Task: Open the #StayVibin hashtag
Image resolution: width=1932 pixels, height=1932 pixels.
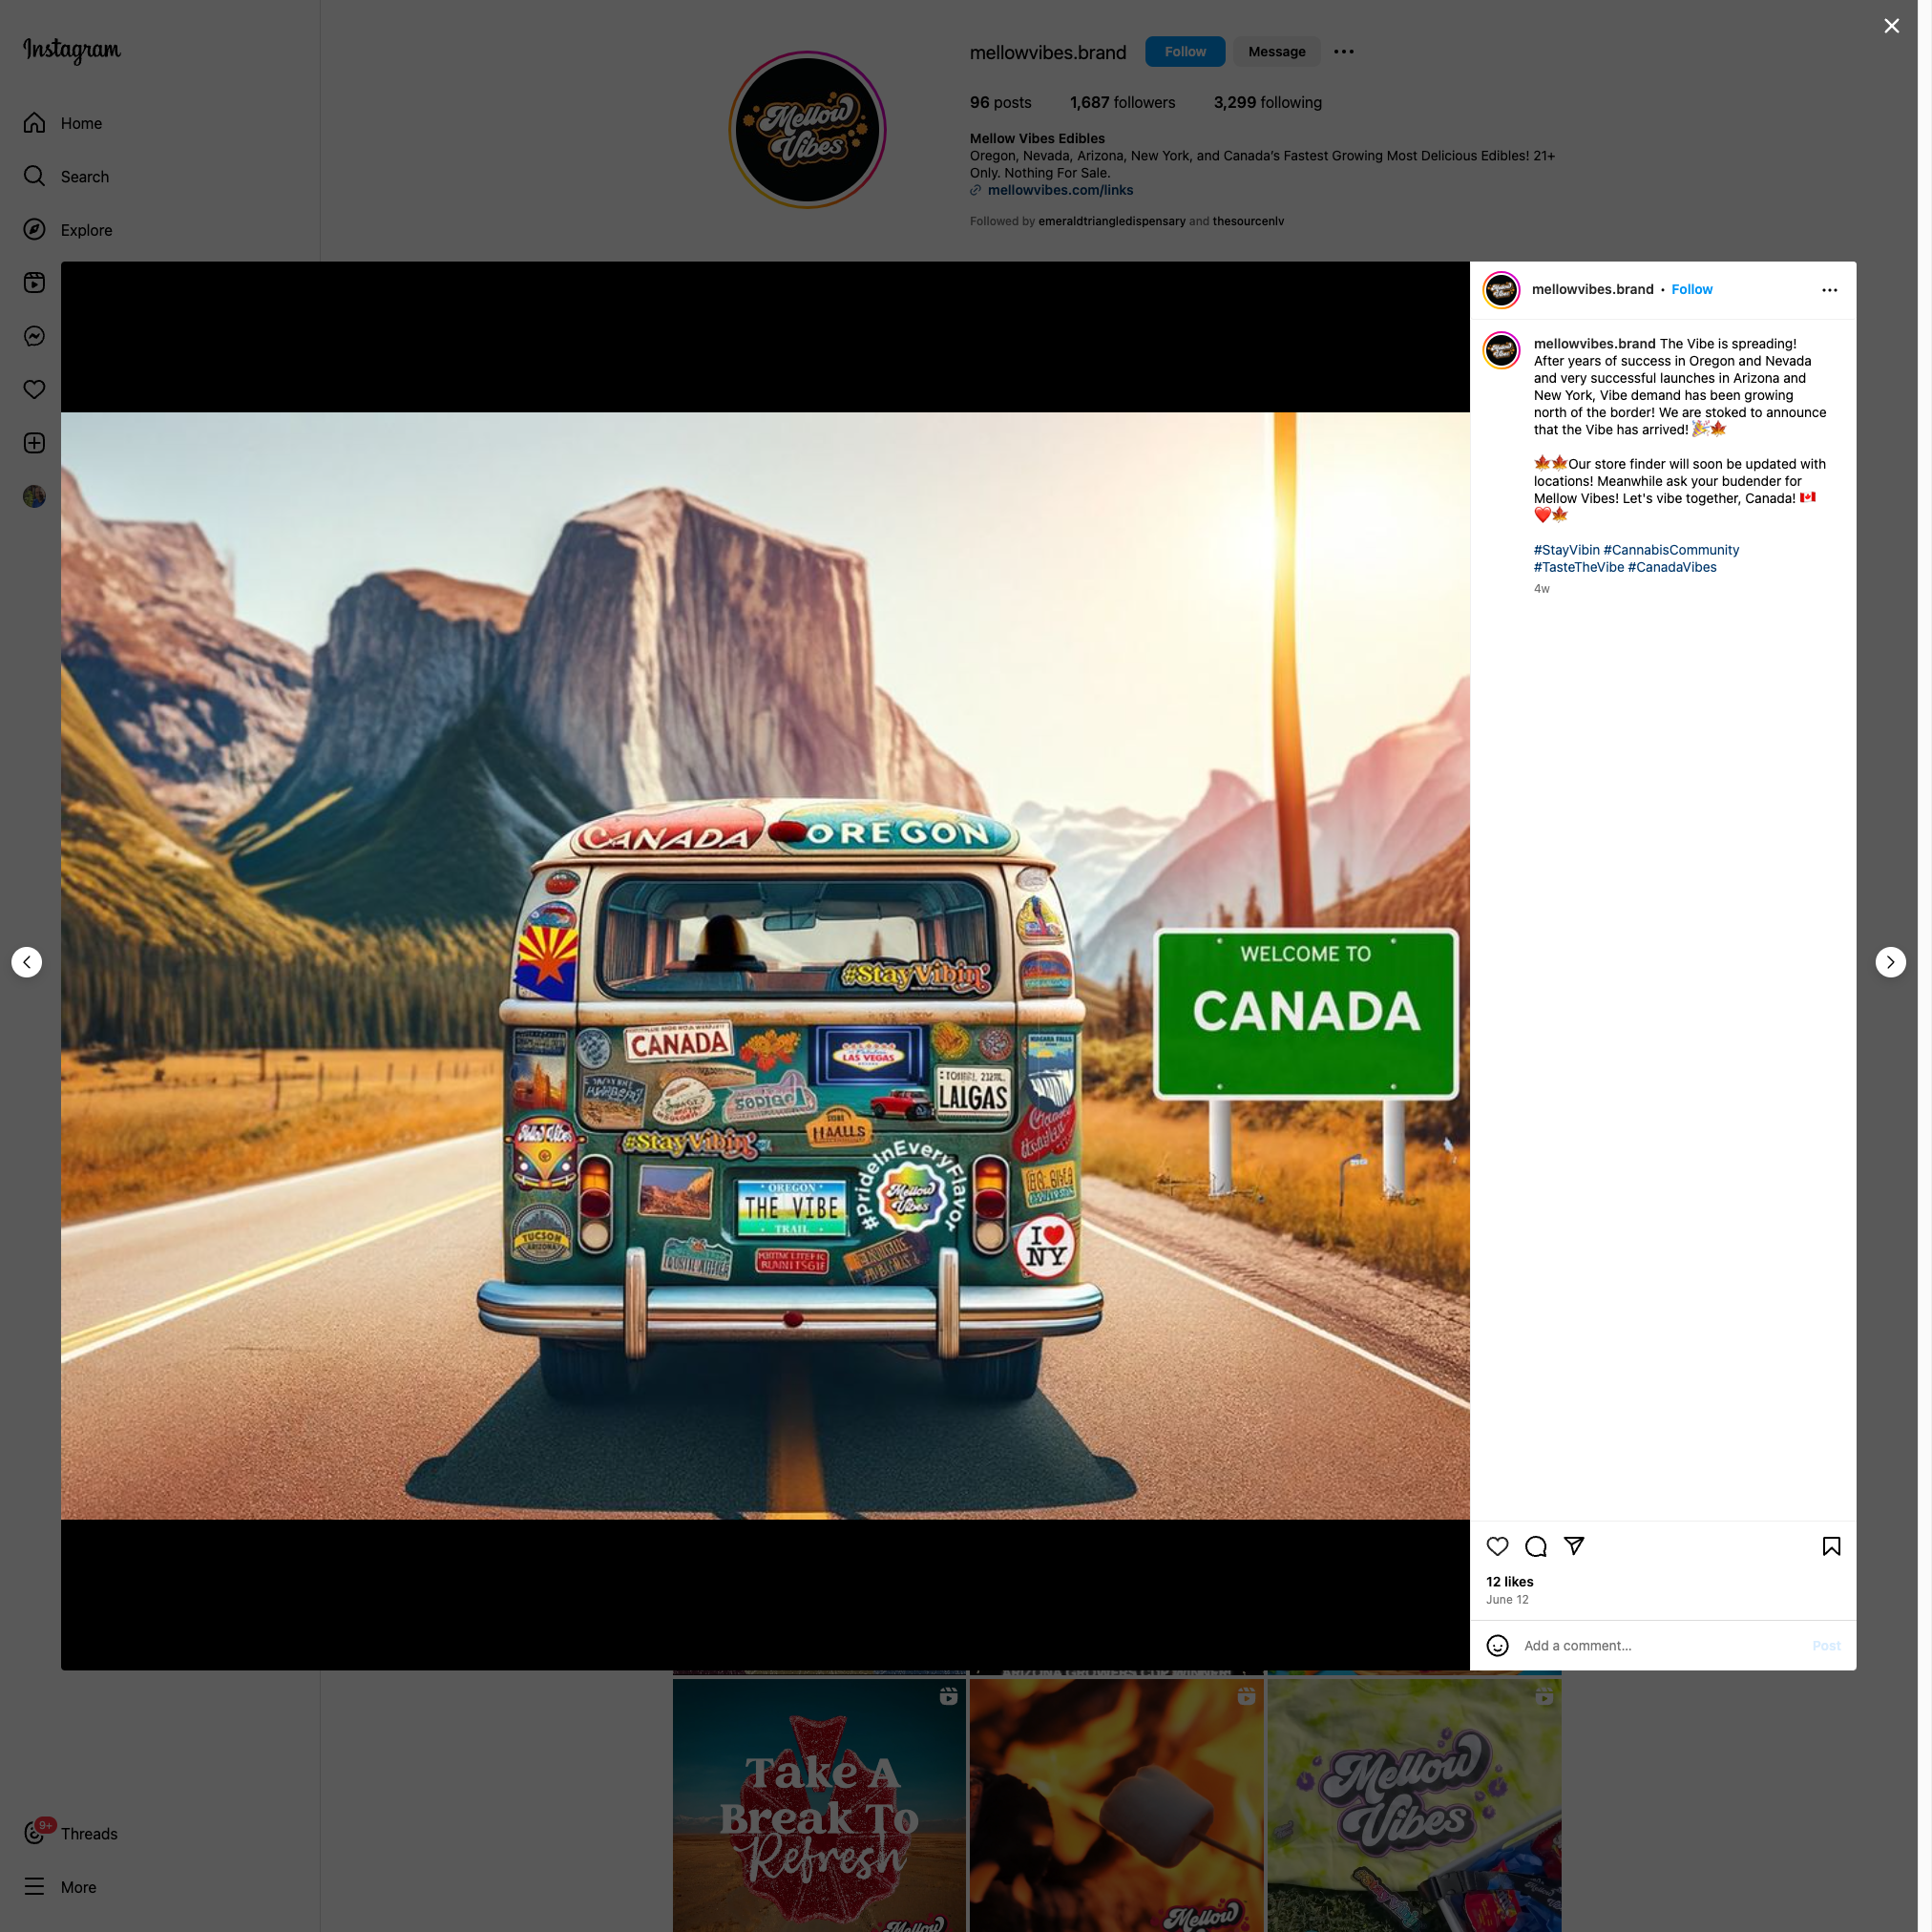Action: (x=1566, y=550)
